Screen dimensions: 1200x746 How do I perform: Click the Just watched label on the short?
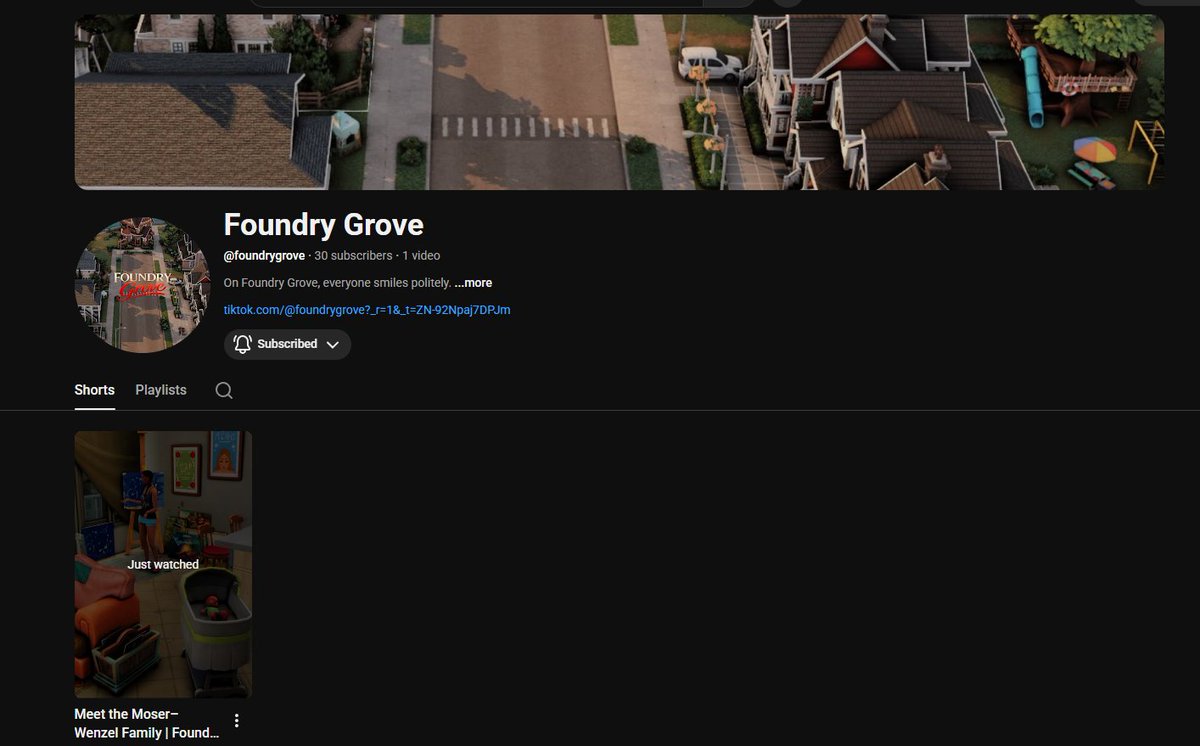163,565
